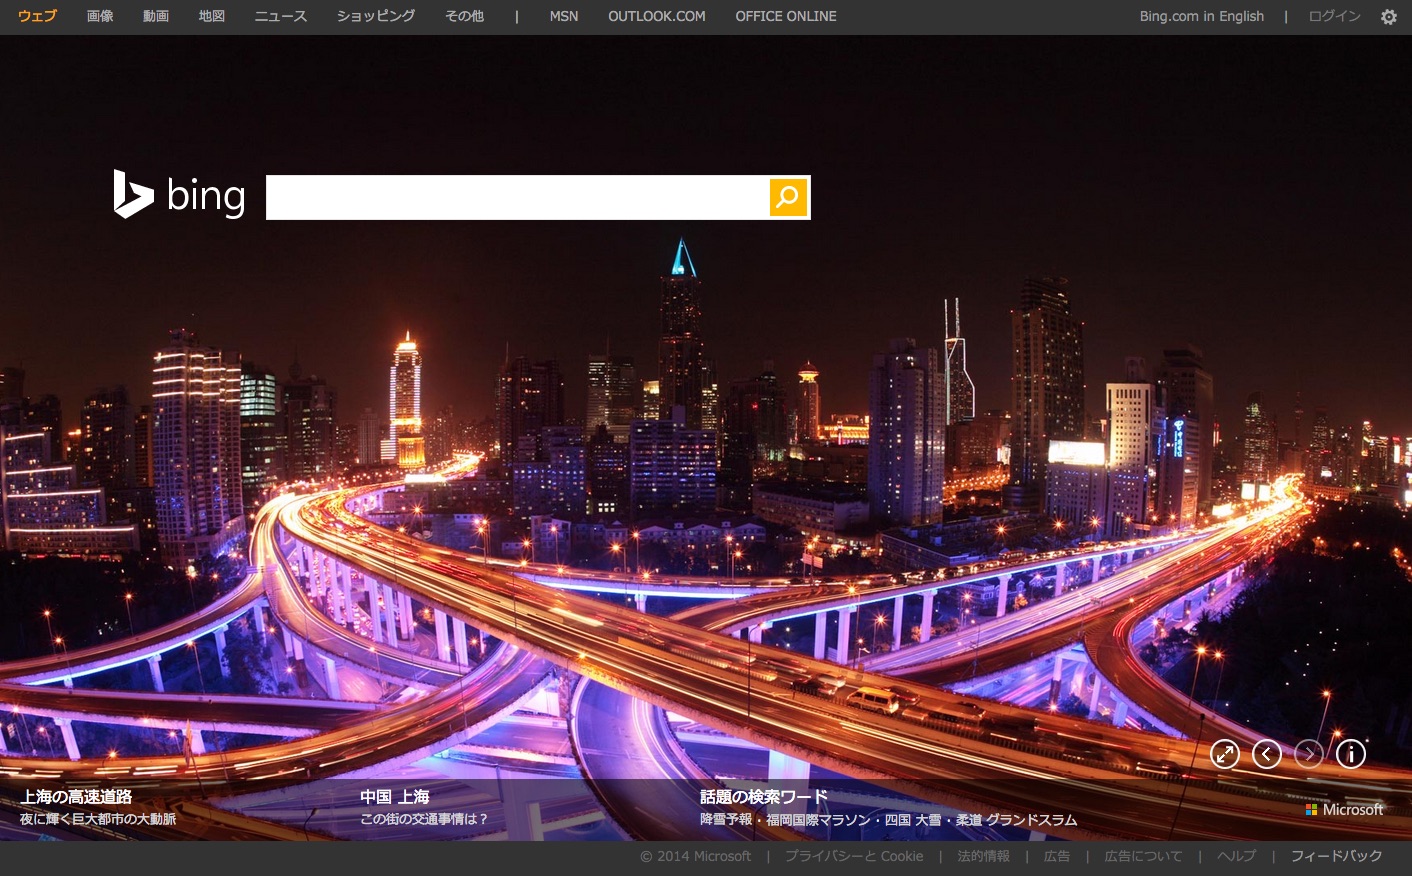
Task: Open the ショッピング tab
Action: tap(376, 17)
